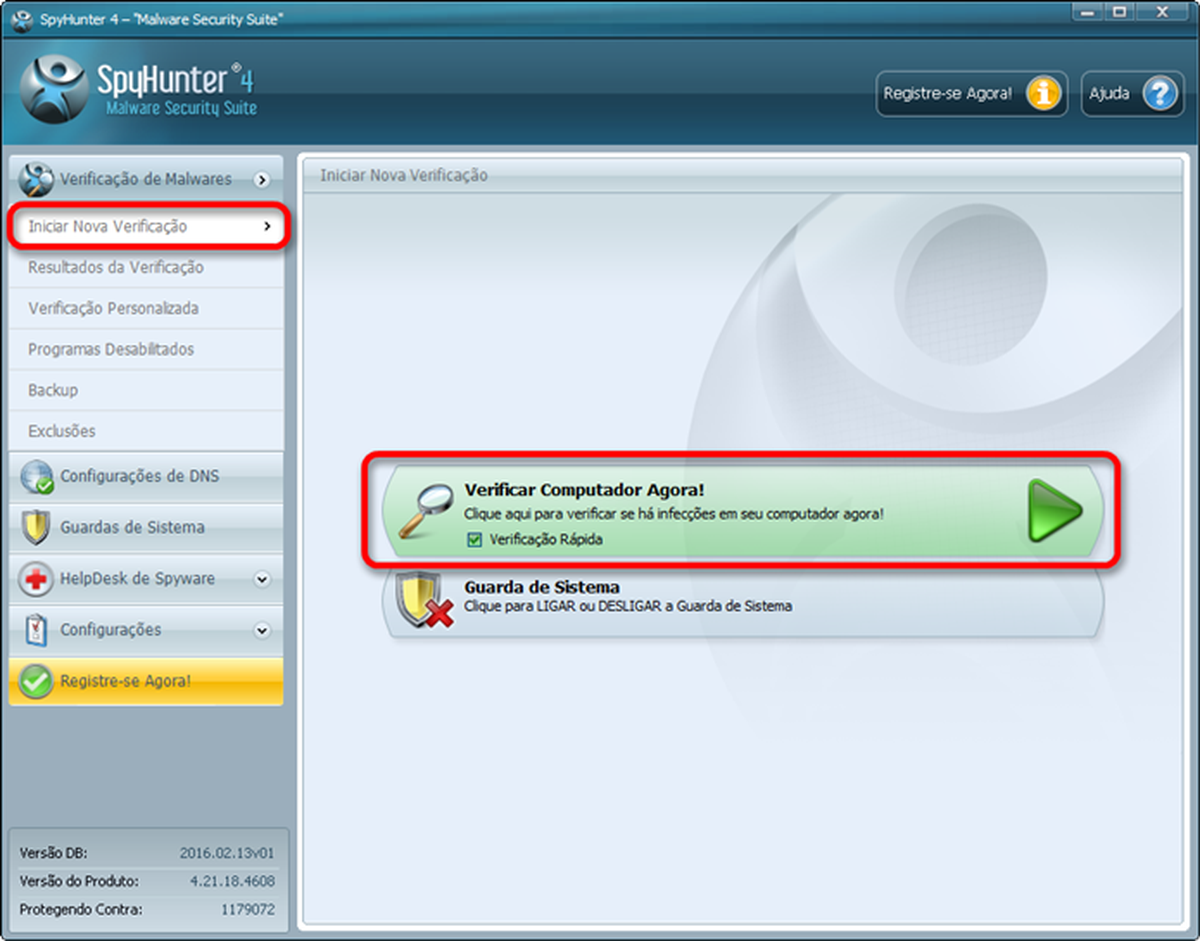Expand the HelpDesk de Spyware section
The image size is (1200, 941).
[262, 579]
